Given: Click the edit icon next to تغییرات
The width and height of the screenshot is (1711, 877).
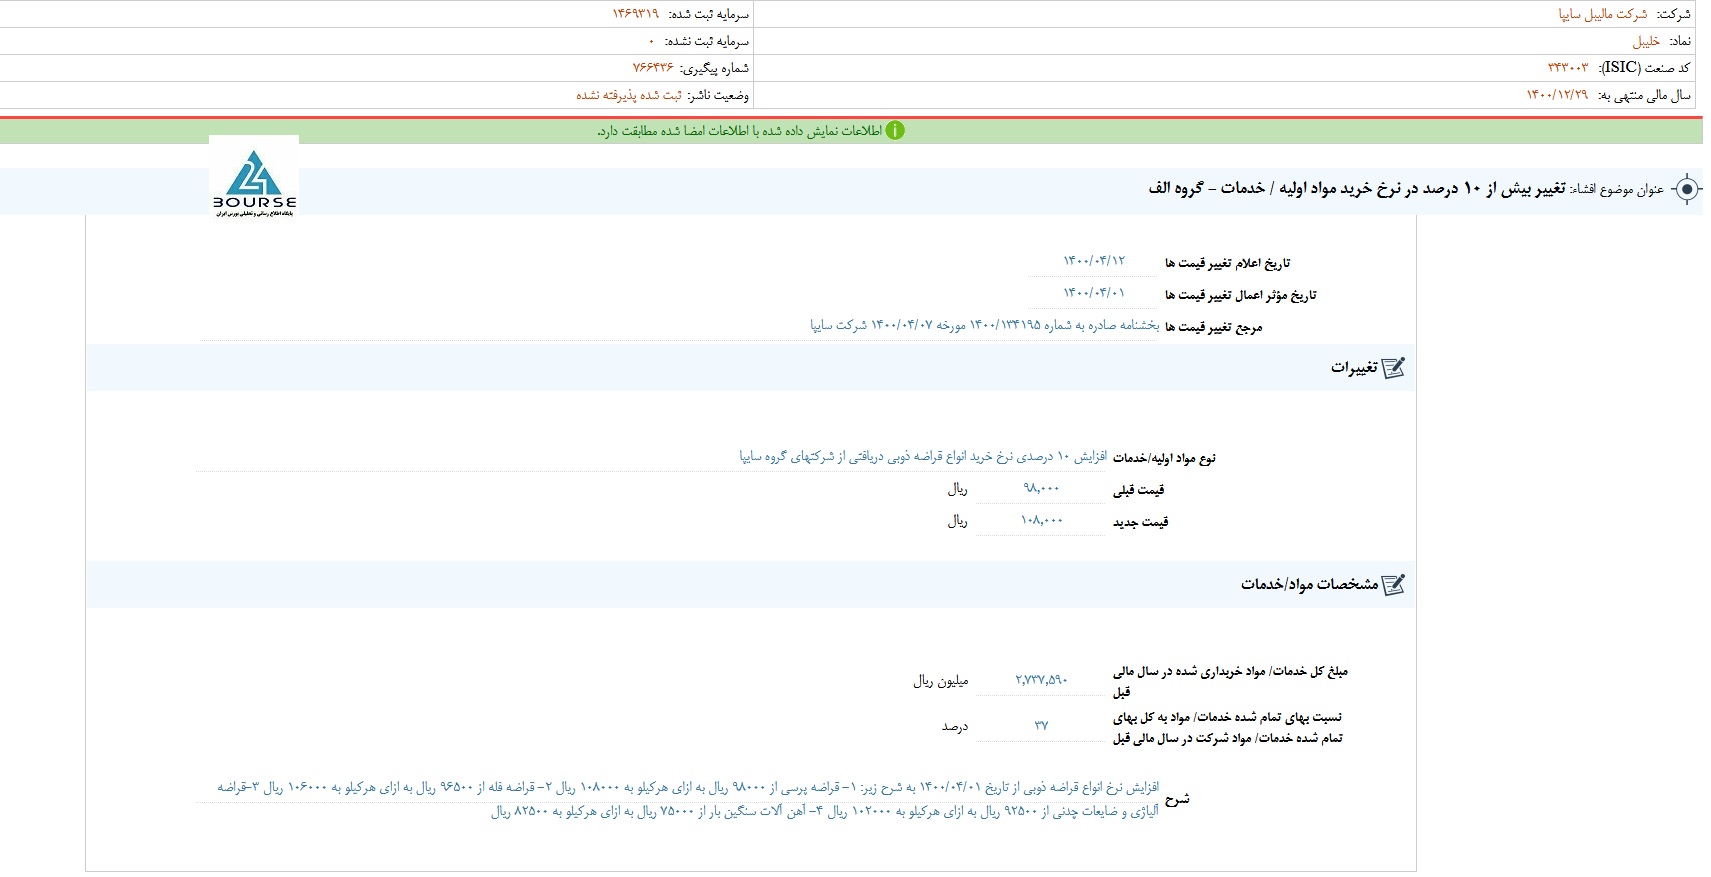Looking at the screenshot, I should click(1393, 368).
